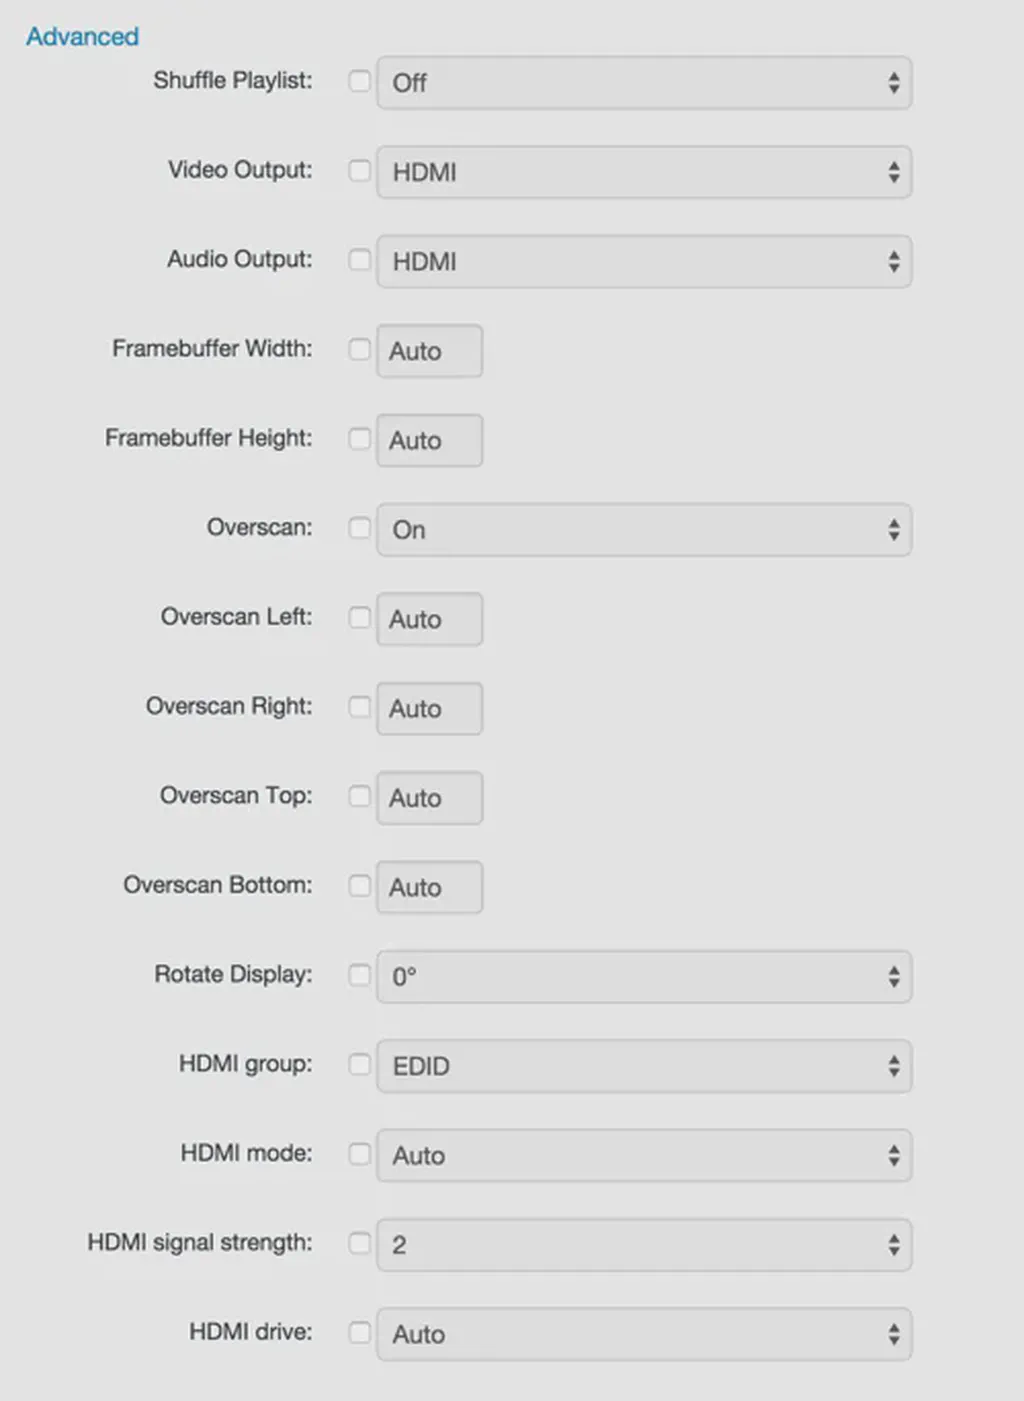The image size is (1024, 1401).
Task: Click the Framebuffer Height Auto field
Action: tap(429, 440)
